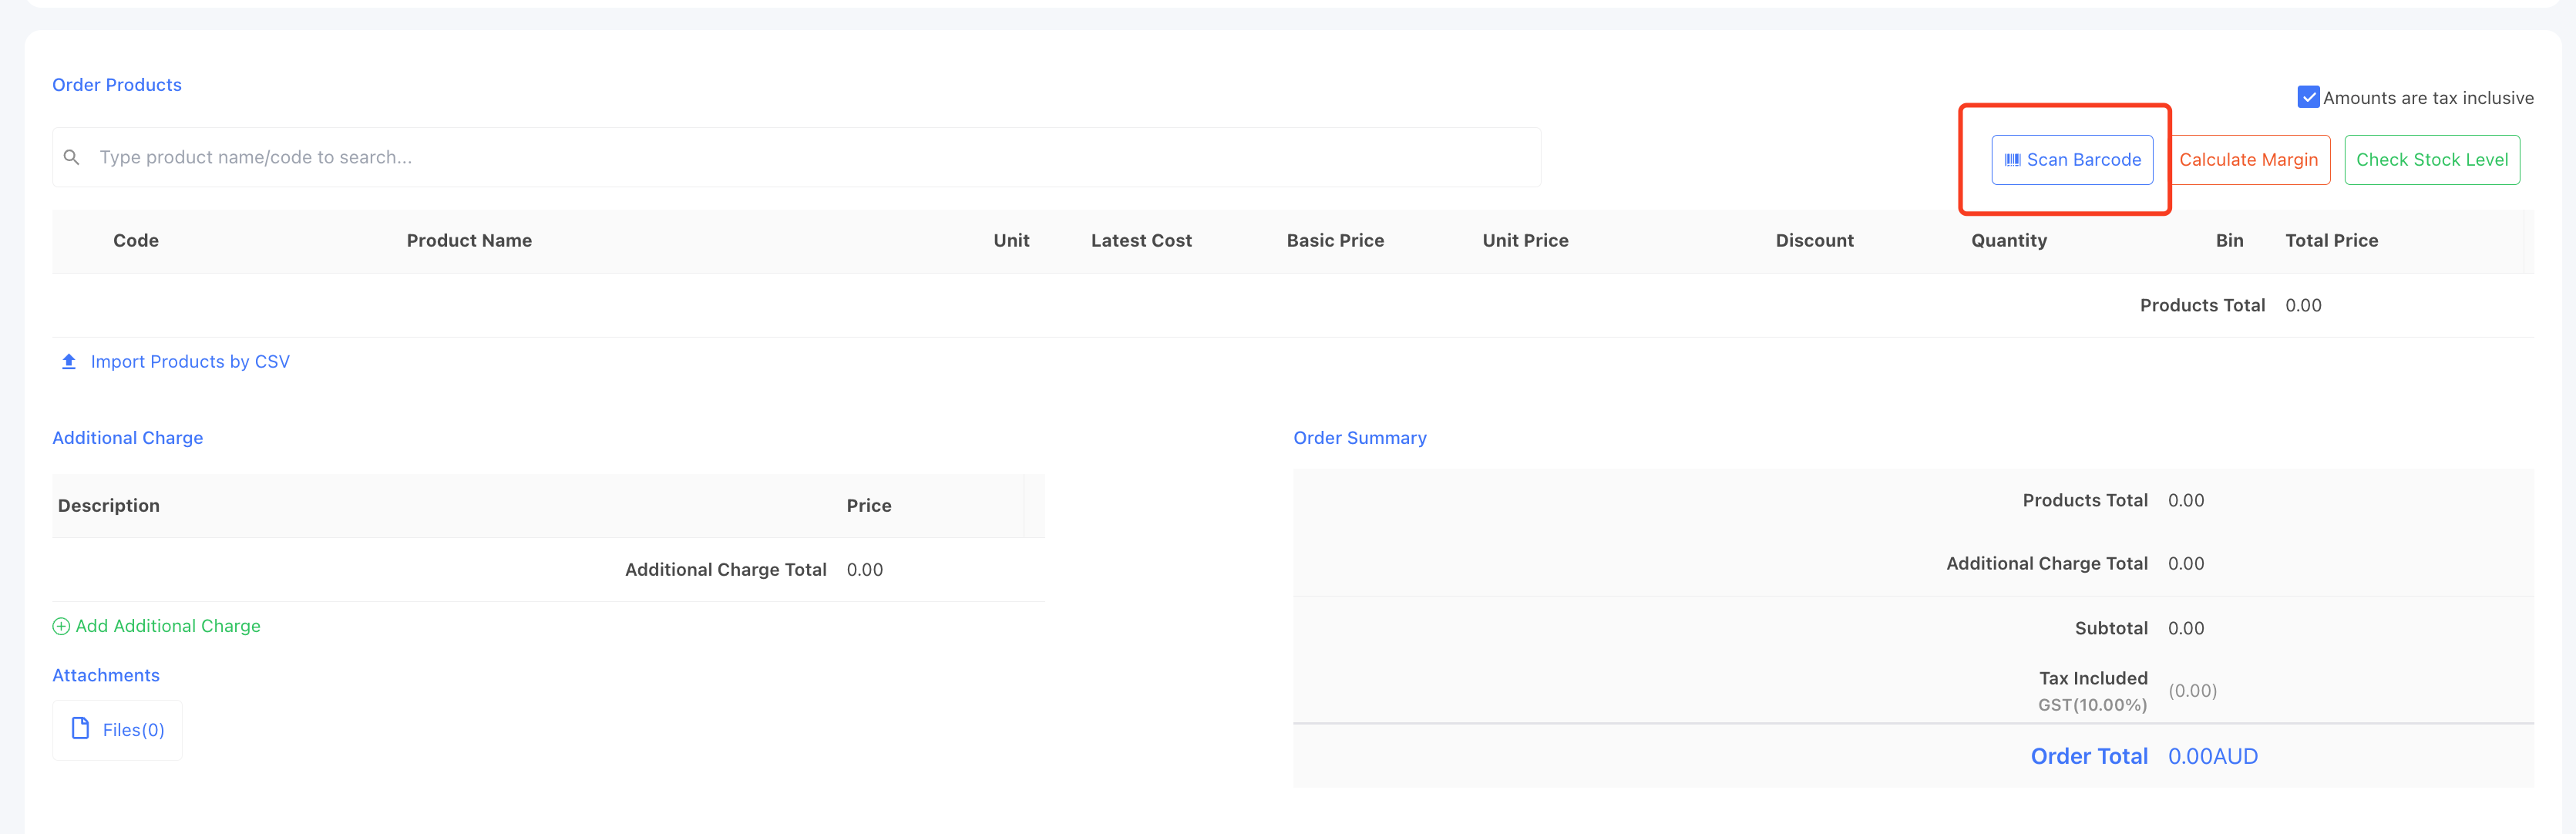Click the GST(10.00%) tax label
Viewport: 2576px width, 834px height.
coord(2092,705)
